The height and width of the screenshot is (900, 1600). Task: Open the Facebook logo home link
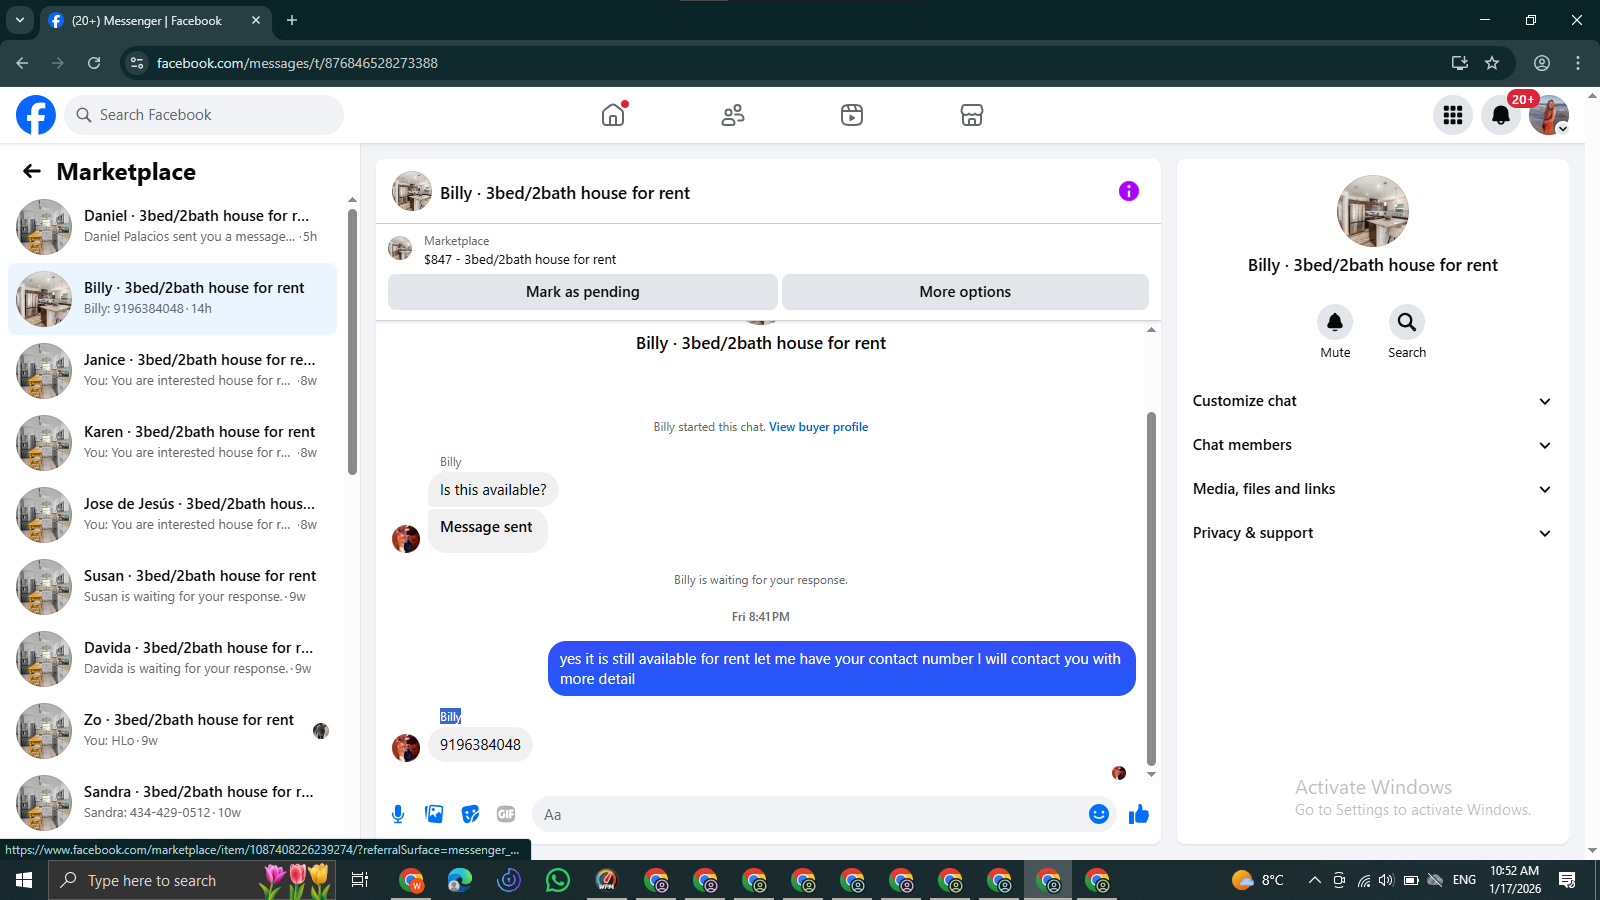click(x=36, y=115)
